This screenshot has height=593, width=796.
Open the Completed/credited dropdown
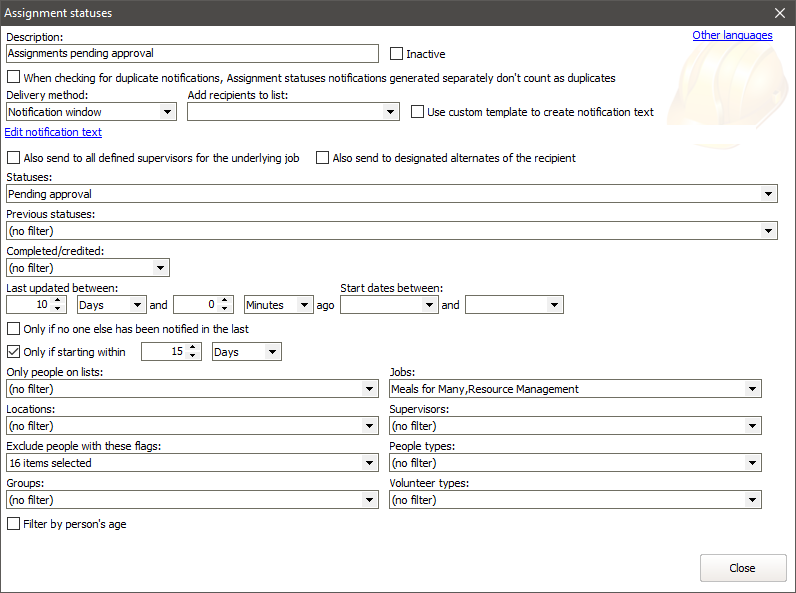(160, 268)
